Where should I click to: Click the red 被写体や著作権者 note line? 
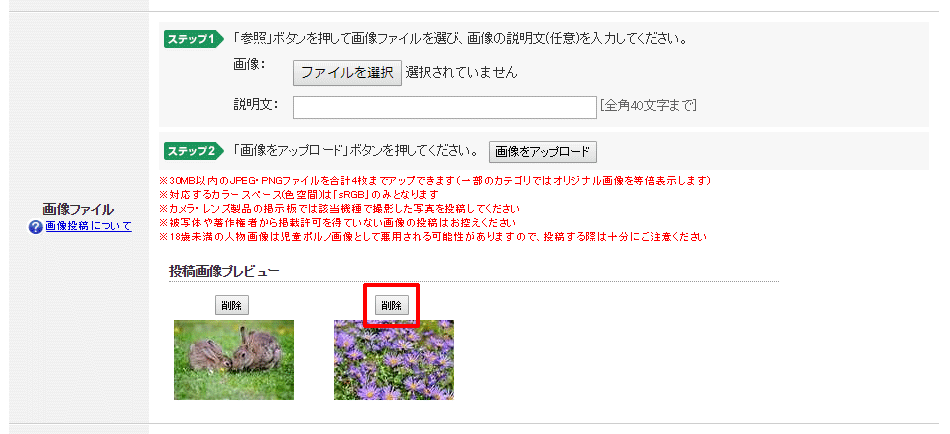pyautogui.click(x=337, y=222)
